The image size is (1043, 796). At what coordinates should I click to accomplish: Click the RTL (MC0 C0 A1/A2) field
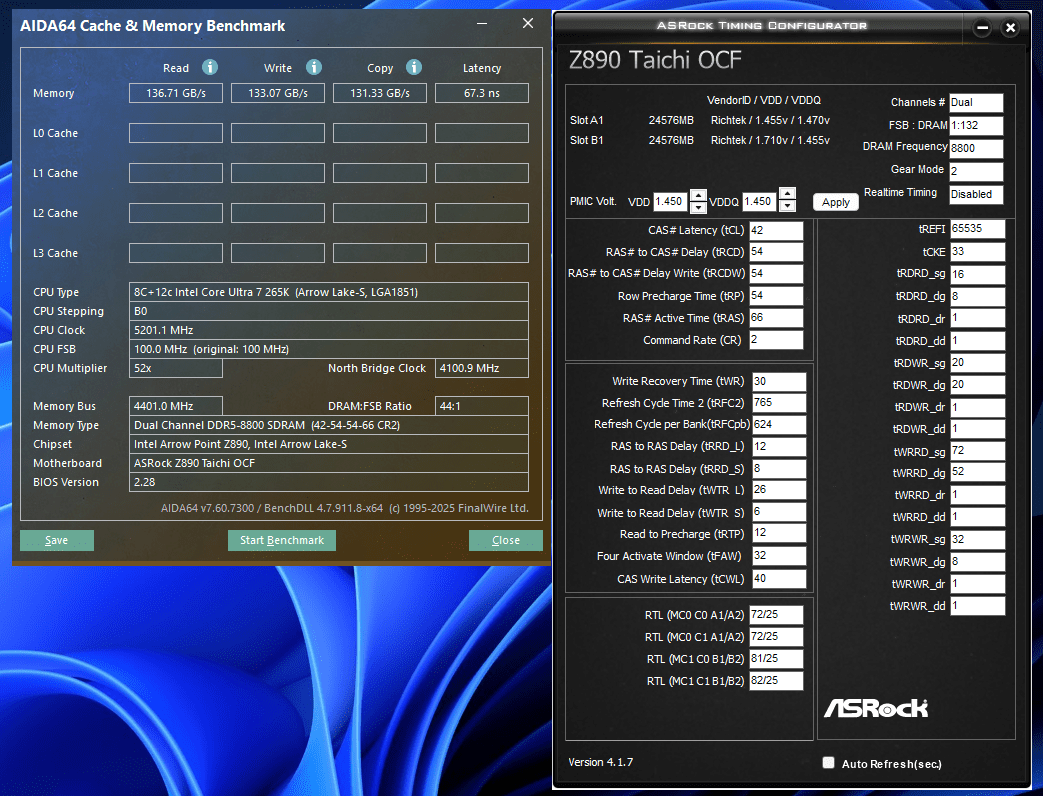(776, 615)
